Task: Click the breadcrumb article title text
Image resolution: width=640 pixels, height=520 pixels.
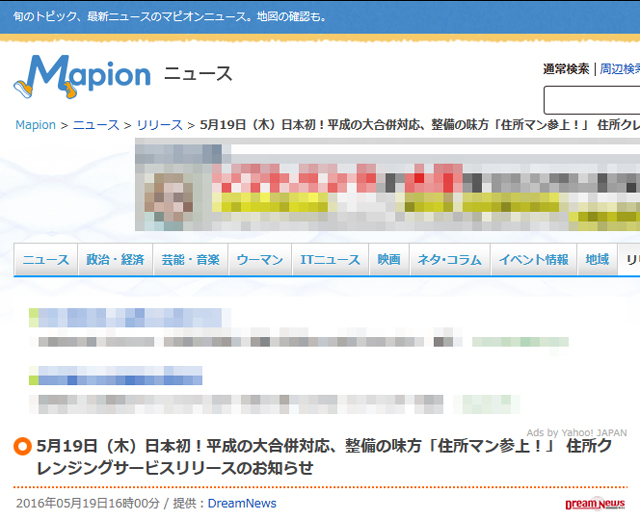Action: [x=420, y=125]
